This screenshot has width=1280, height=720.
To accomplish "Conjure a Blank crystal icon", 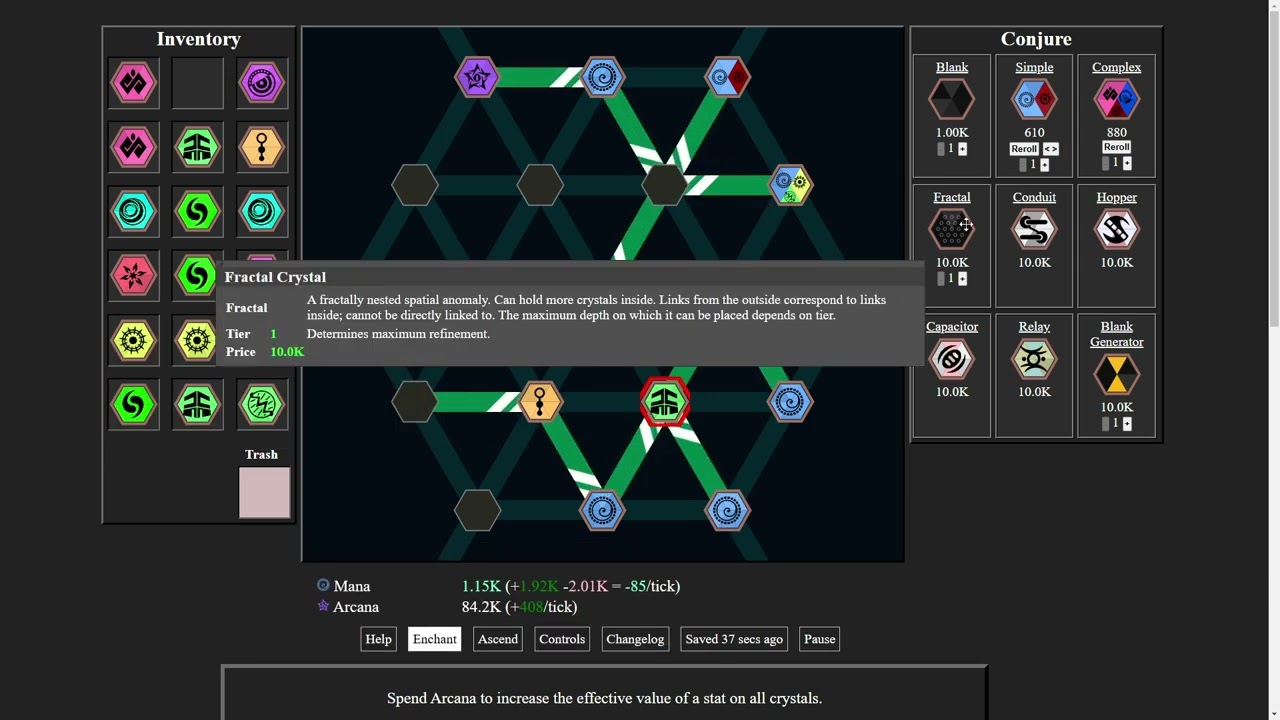I will pyautogui.click(x=952, y=100).
